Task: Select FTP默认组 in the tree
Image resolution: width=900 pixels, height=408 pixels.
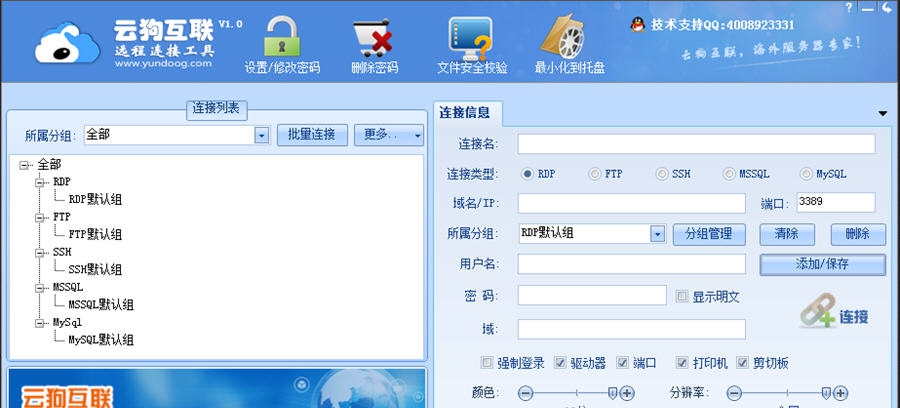Action: [95, 235]
